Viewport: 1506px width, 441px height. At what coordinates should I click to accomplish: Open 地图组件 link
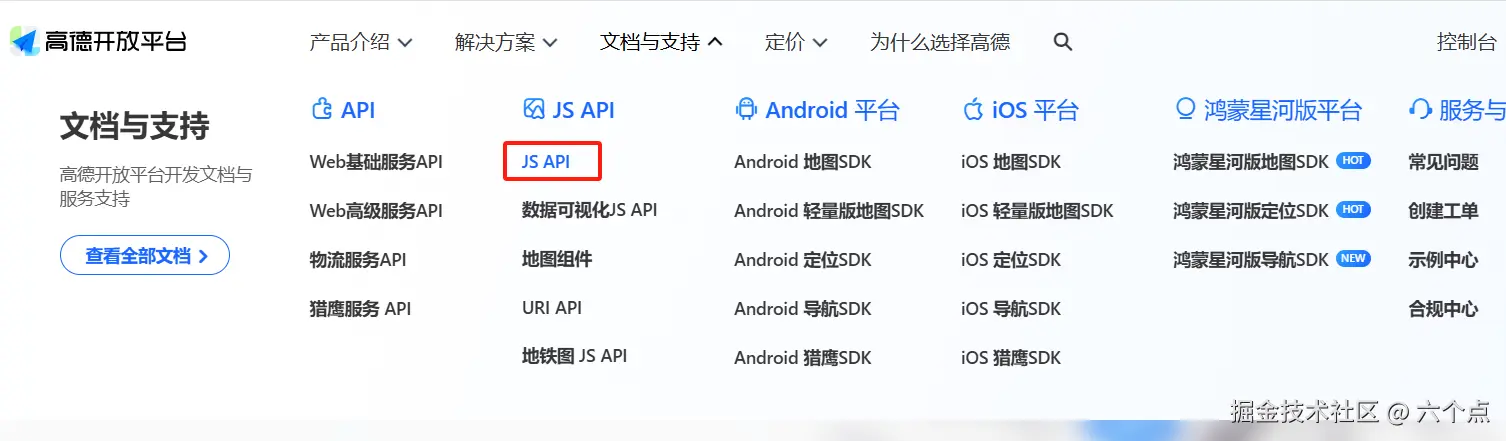[557, 259]
